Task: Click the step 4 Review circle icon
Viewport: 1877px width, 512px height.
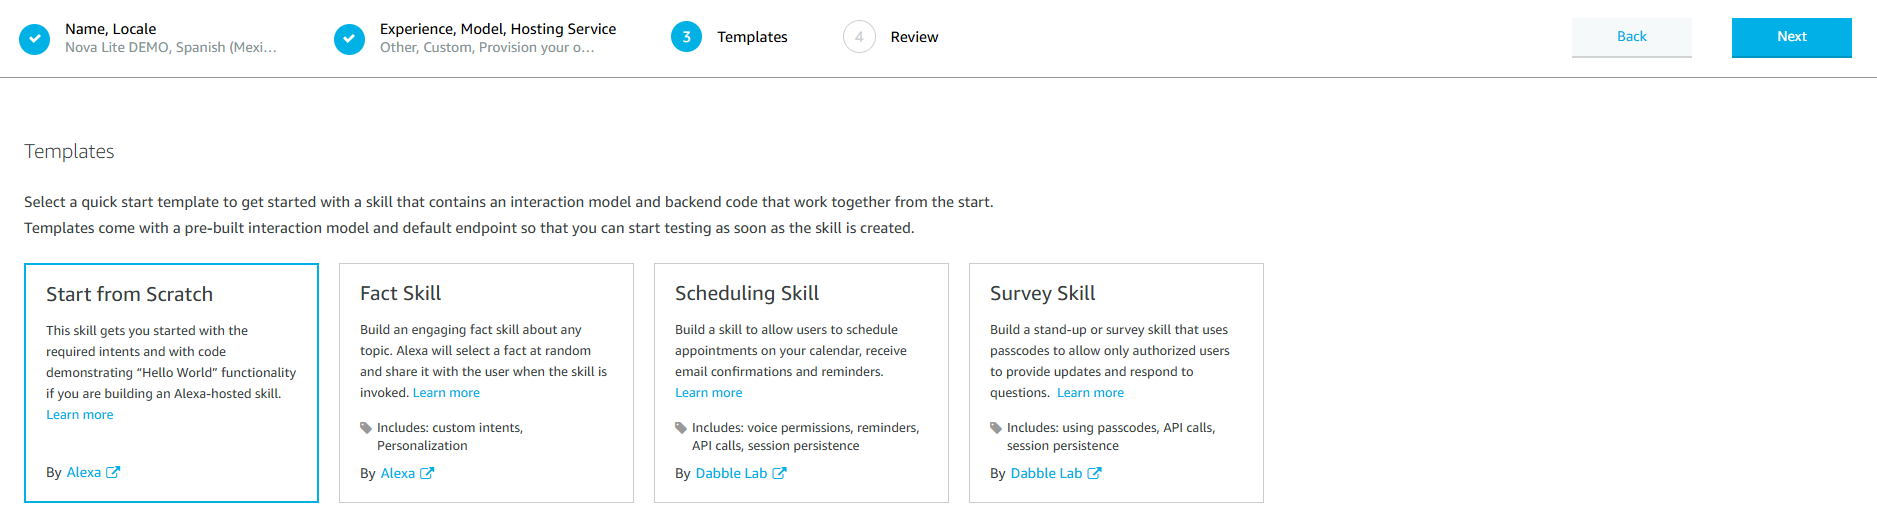Action: 859,37
